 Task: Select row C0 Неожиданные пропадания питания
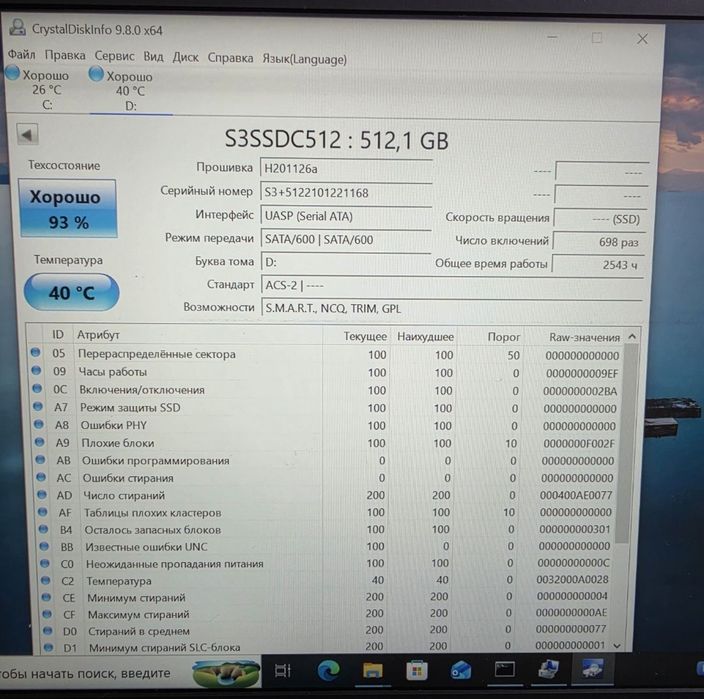[x=326, y=563]
